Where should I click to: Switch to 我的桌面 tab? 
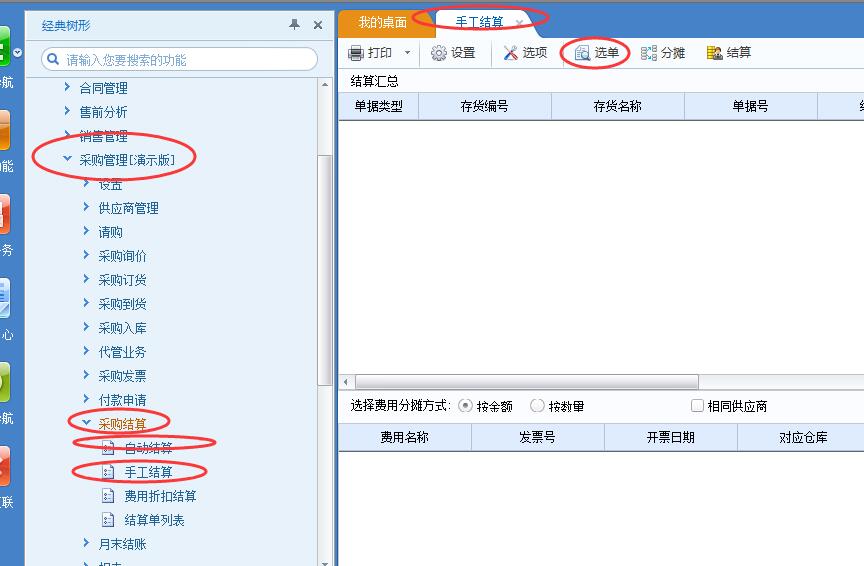382,22
